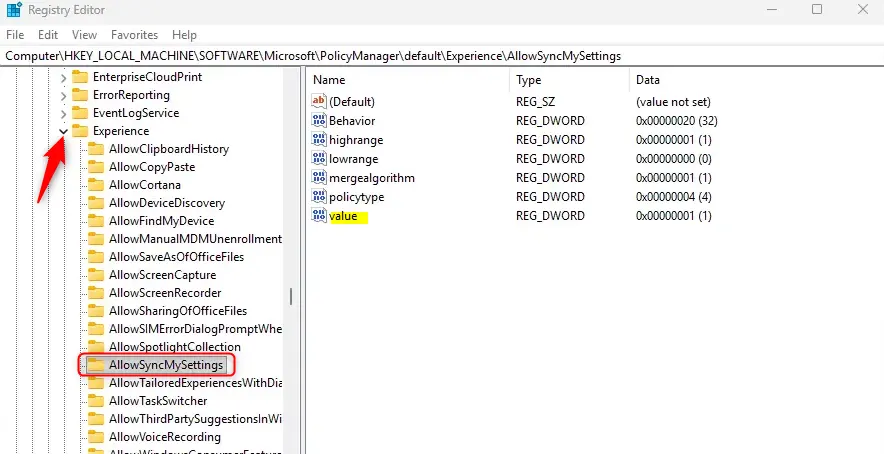Click the (value not set) data cell

(673, 102)
